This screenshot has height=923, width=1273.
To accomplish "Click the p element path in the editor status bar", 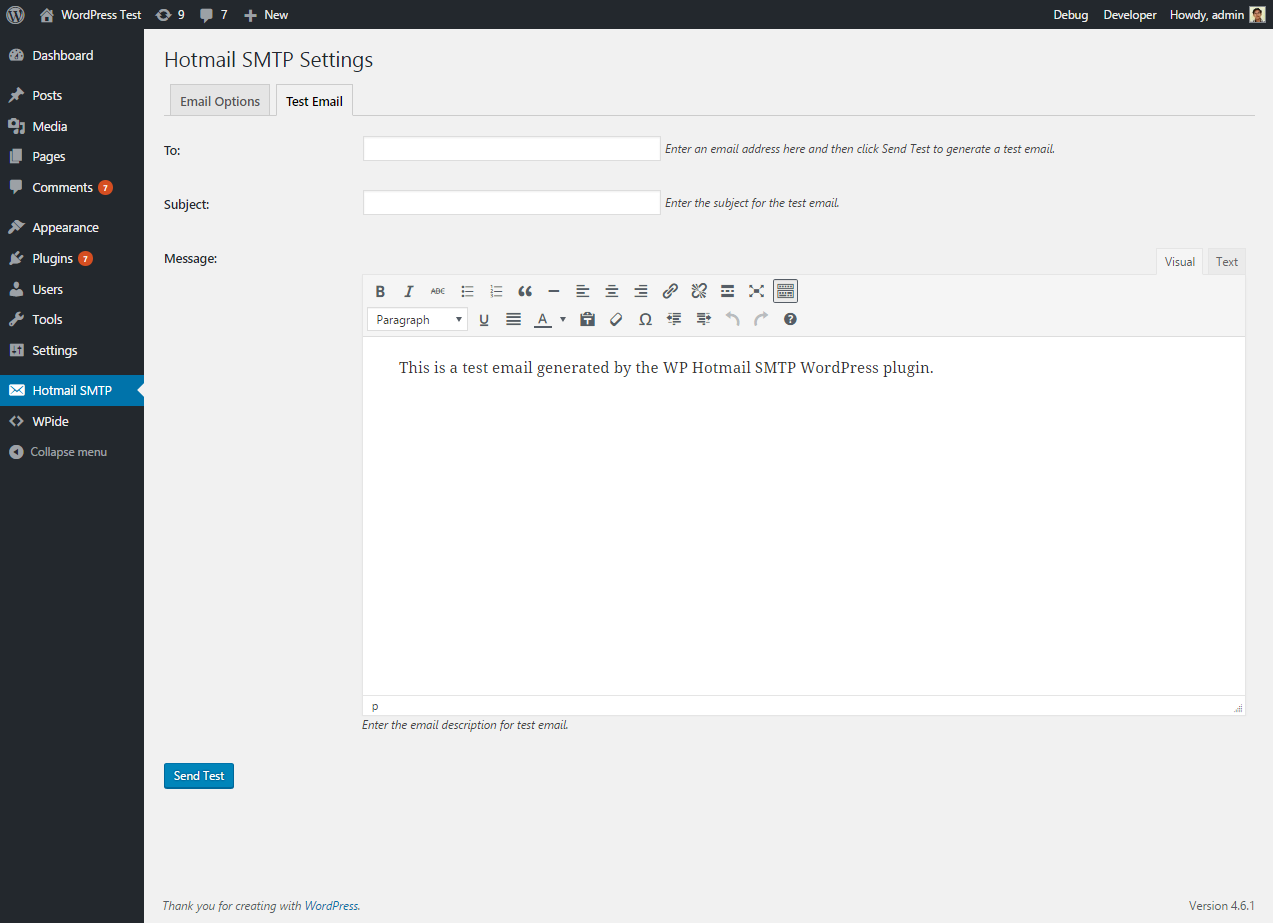I will point(375,706).
